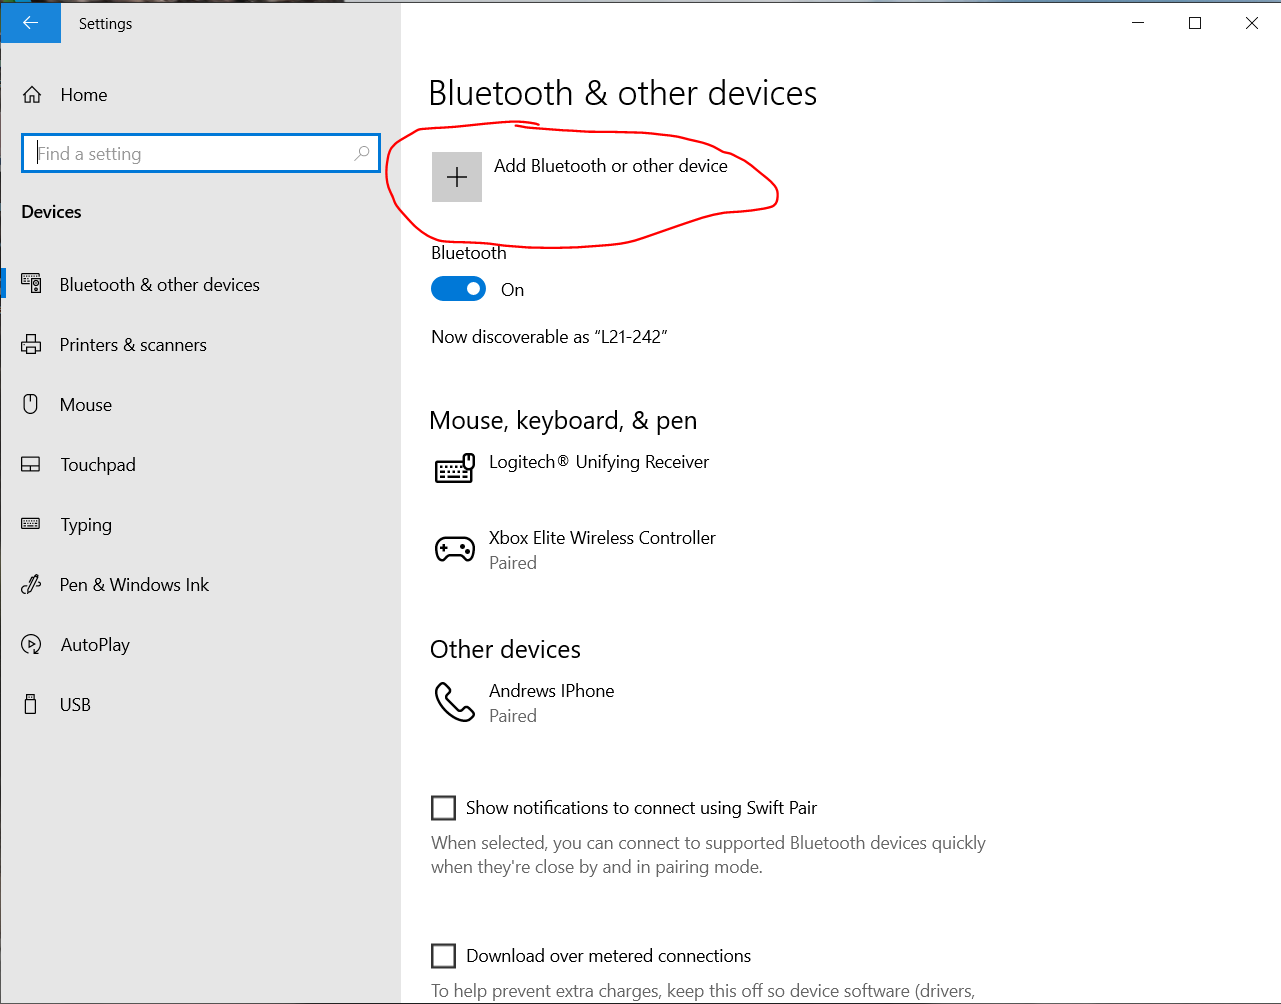The height and width of the screenshot is (1004, 1281).
Task: Check Download over metered connections
Action: pos(443,956)
